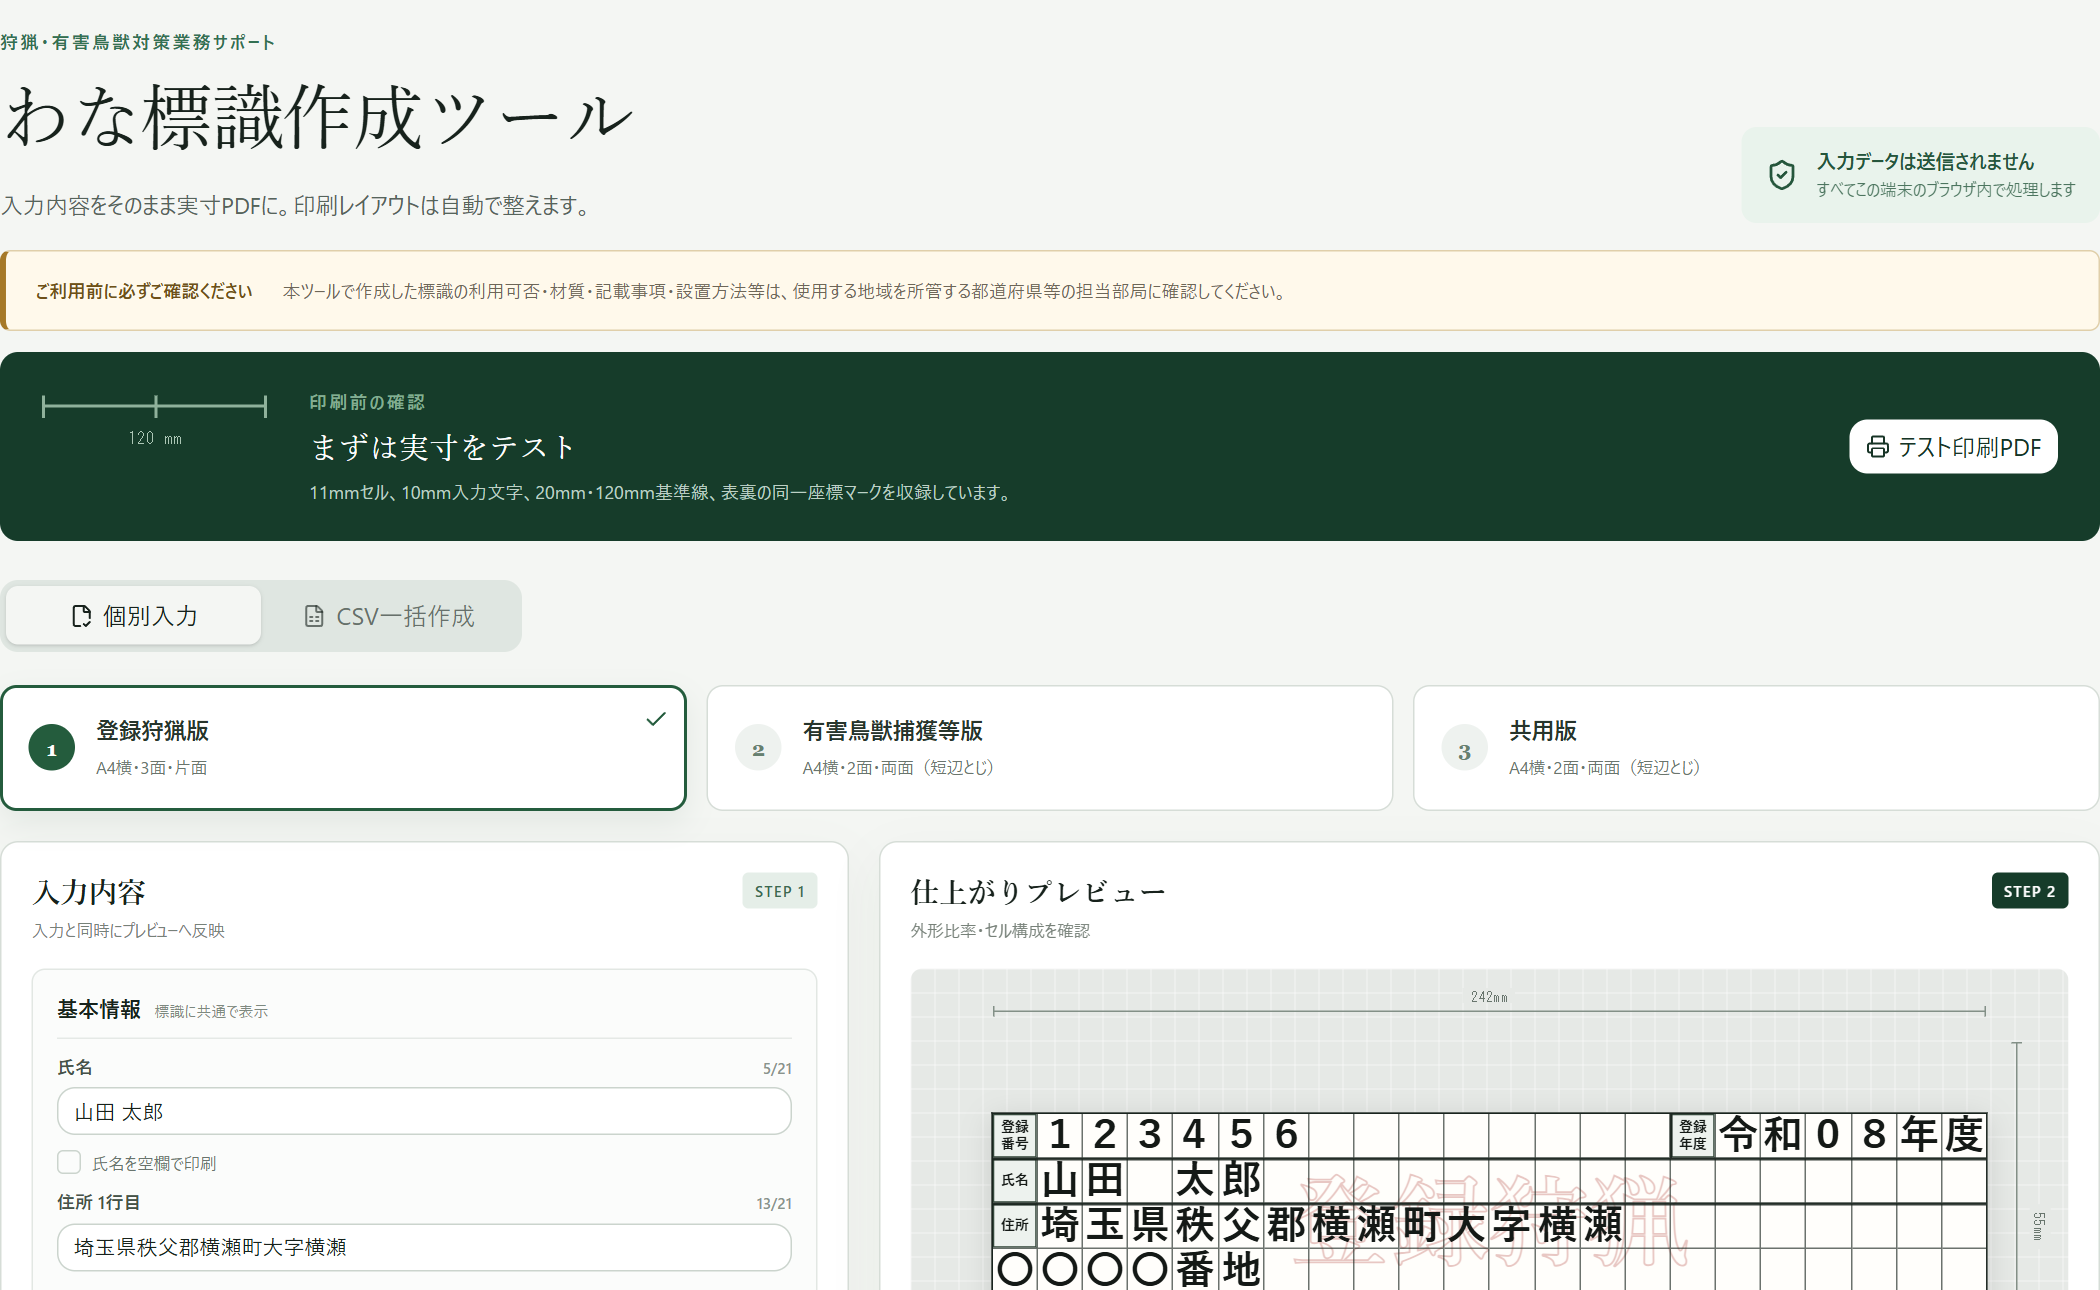Click the number 1 circle badge

coord(52,749)
